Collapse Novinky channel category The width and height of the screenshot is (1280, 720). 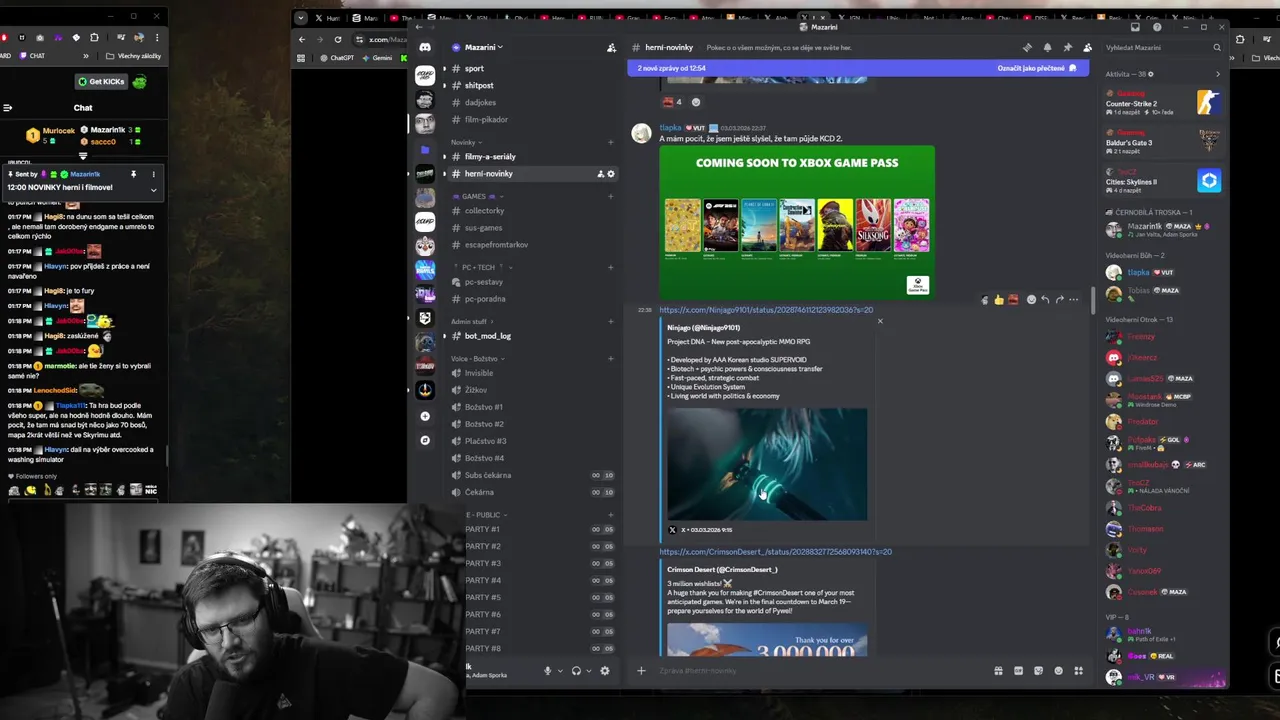(465, 142)
